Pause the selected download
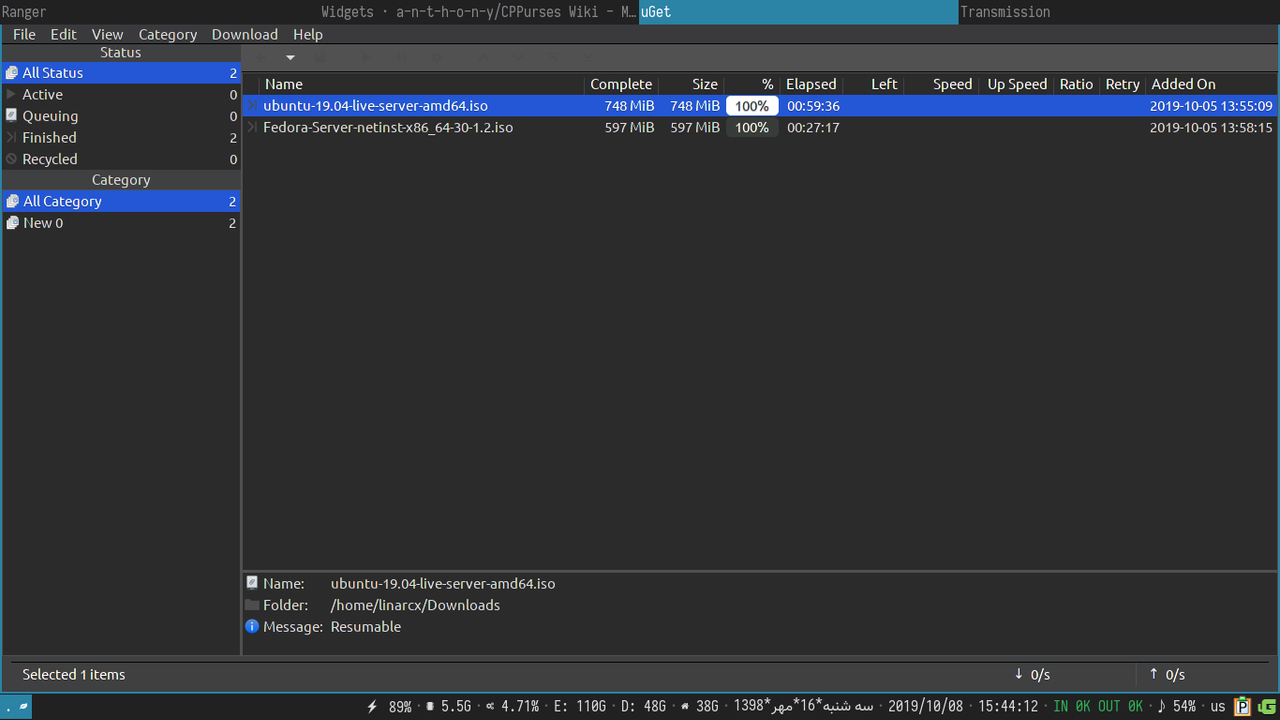1280x720 pixels. 403,57
